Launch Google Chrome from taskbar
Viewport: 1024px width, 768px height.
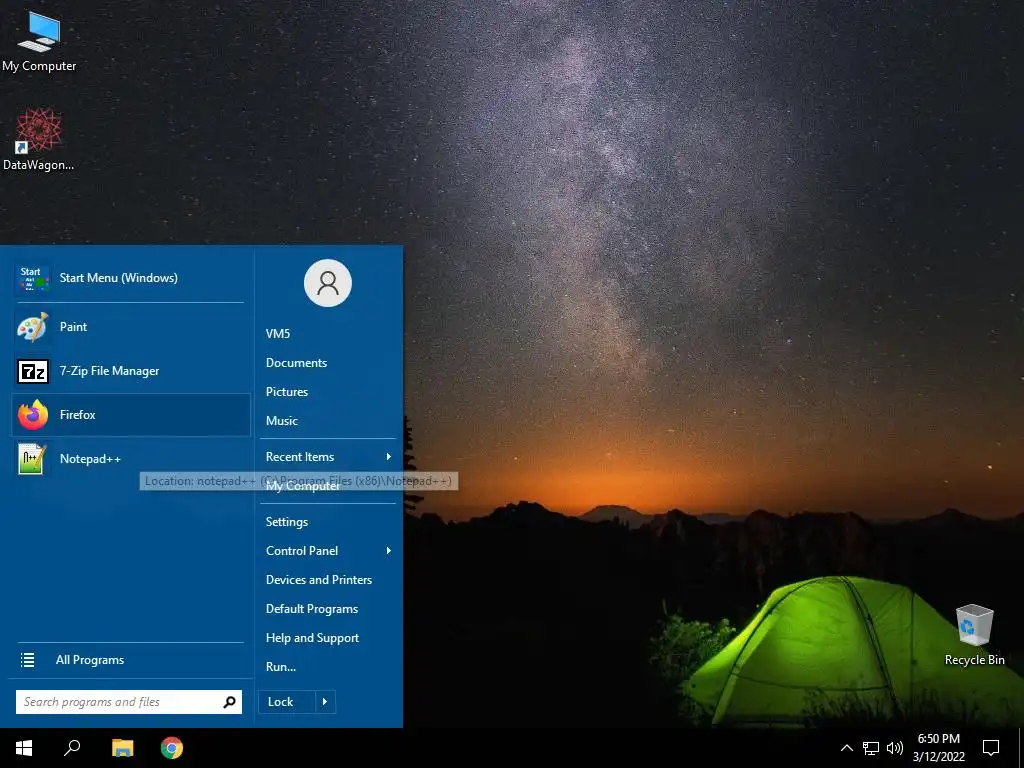[x=172, y=748]
